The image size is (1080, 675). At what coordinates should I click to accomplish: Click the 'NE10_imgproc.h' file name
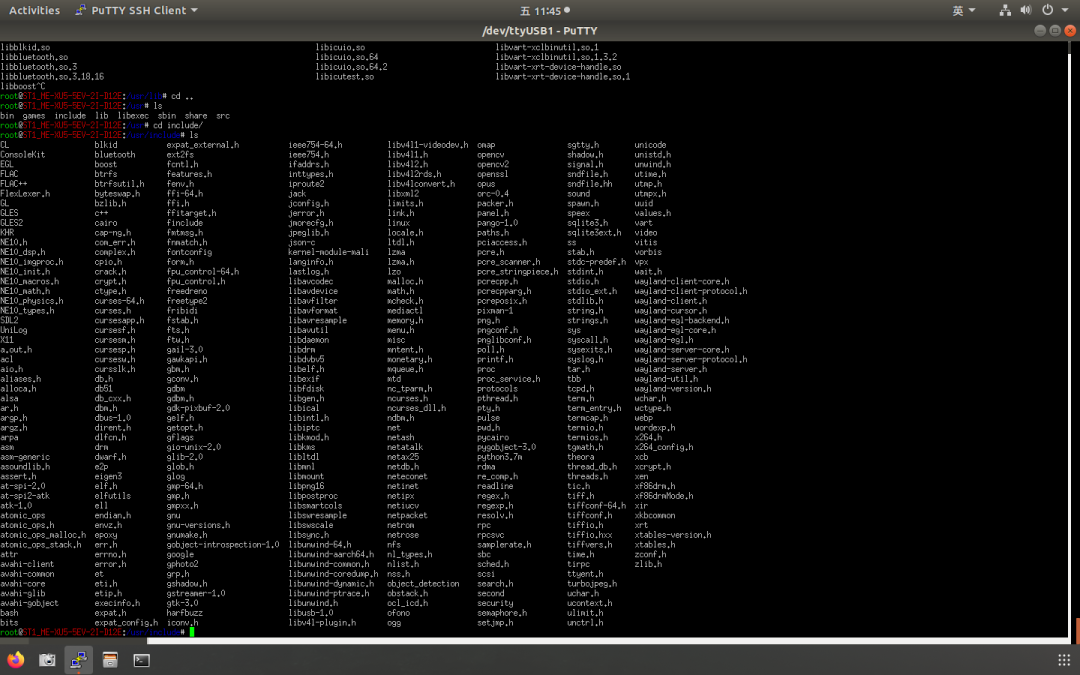[x=32, y=262]
